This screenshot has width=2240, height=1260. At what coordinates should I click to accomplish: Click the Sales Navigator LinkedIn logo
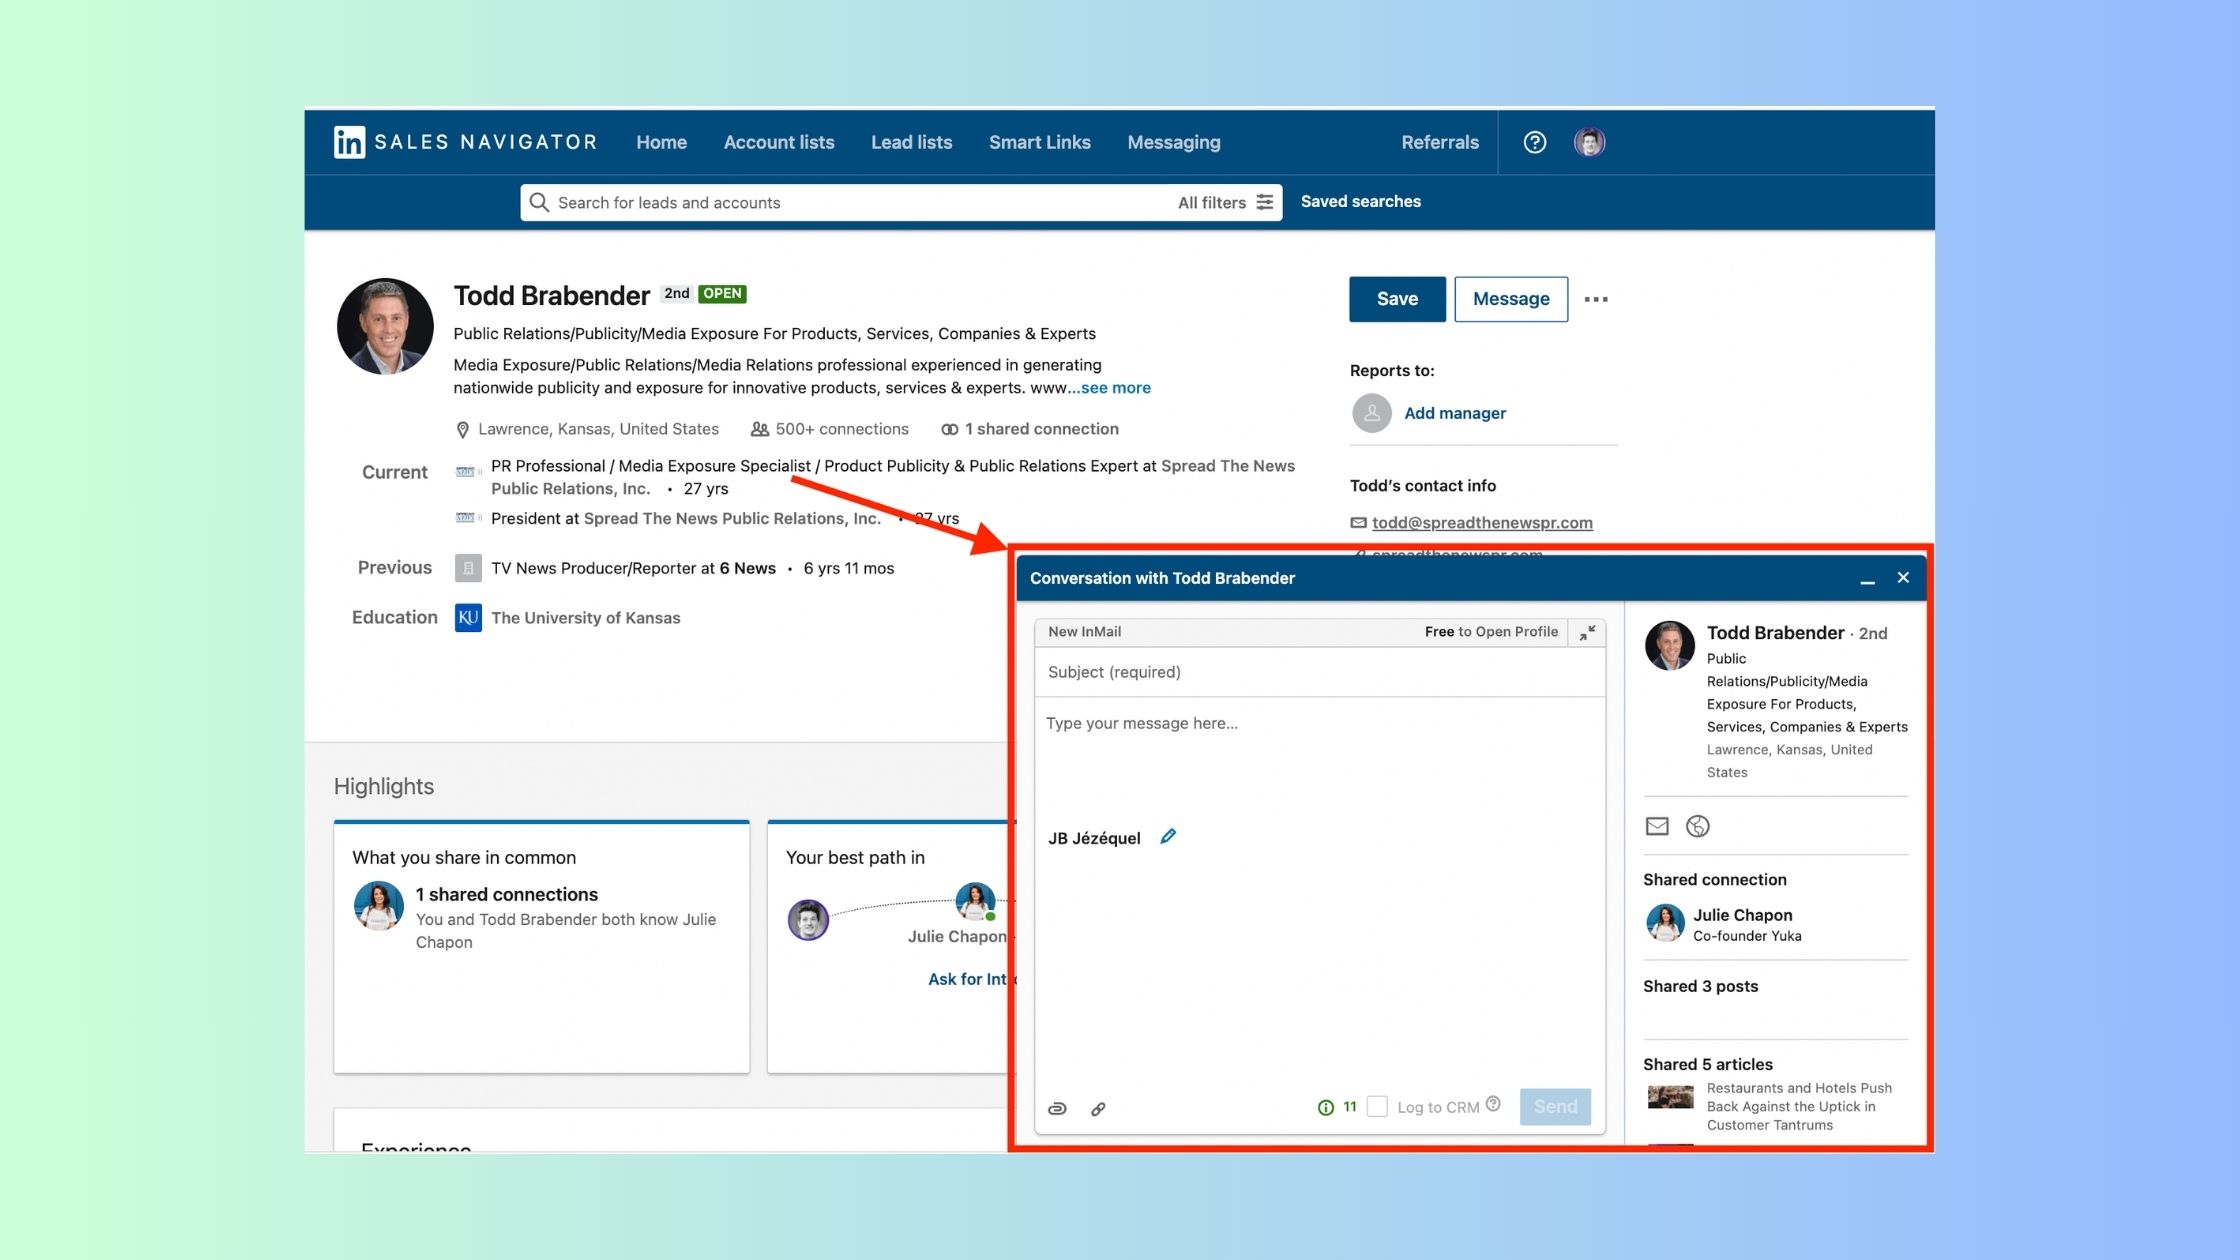coord(348,142)
